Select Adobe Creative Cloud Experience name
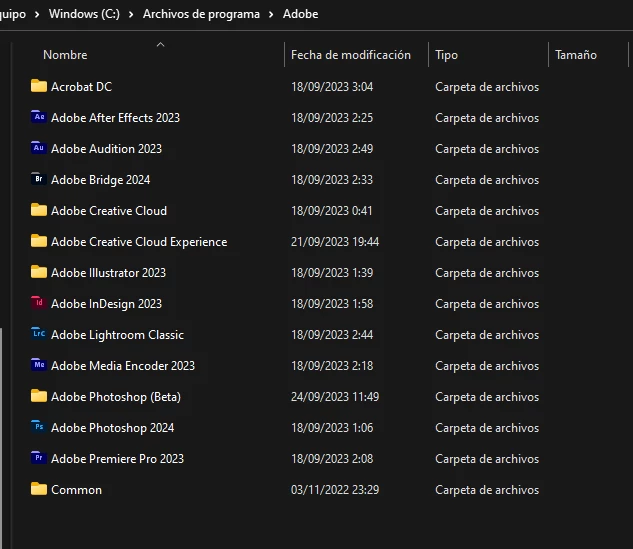 pyautogui.click(x=139, y=242)
